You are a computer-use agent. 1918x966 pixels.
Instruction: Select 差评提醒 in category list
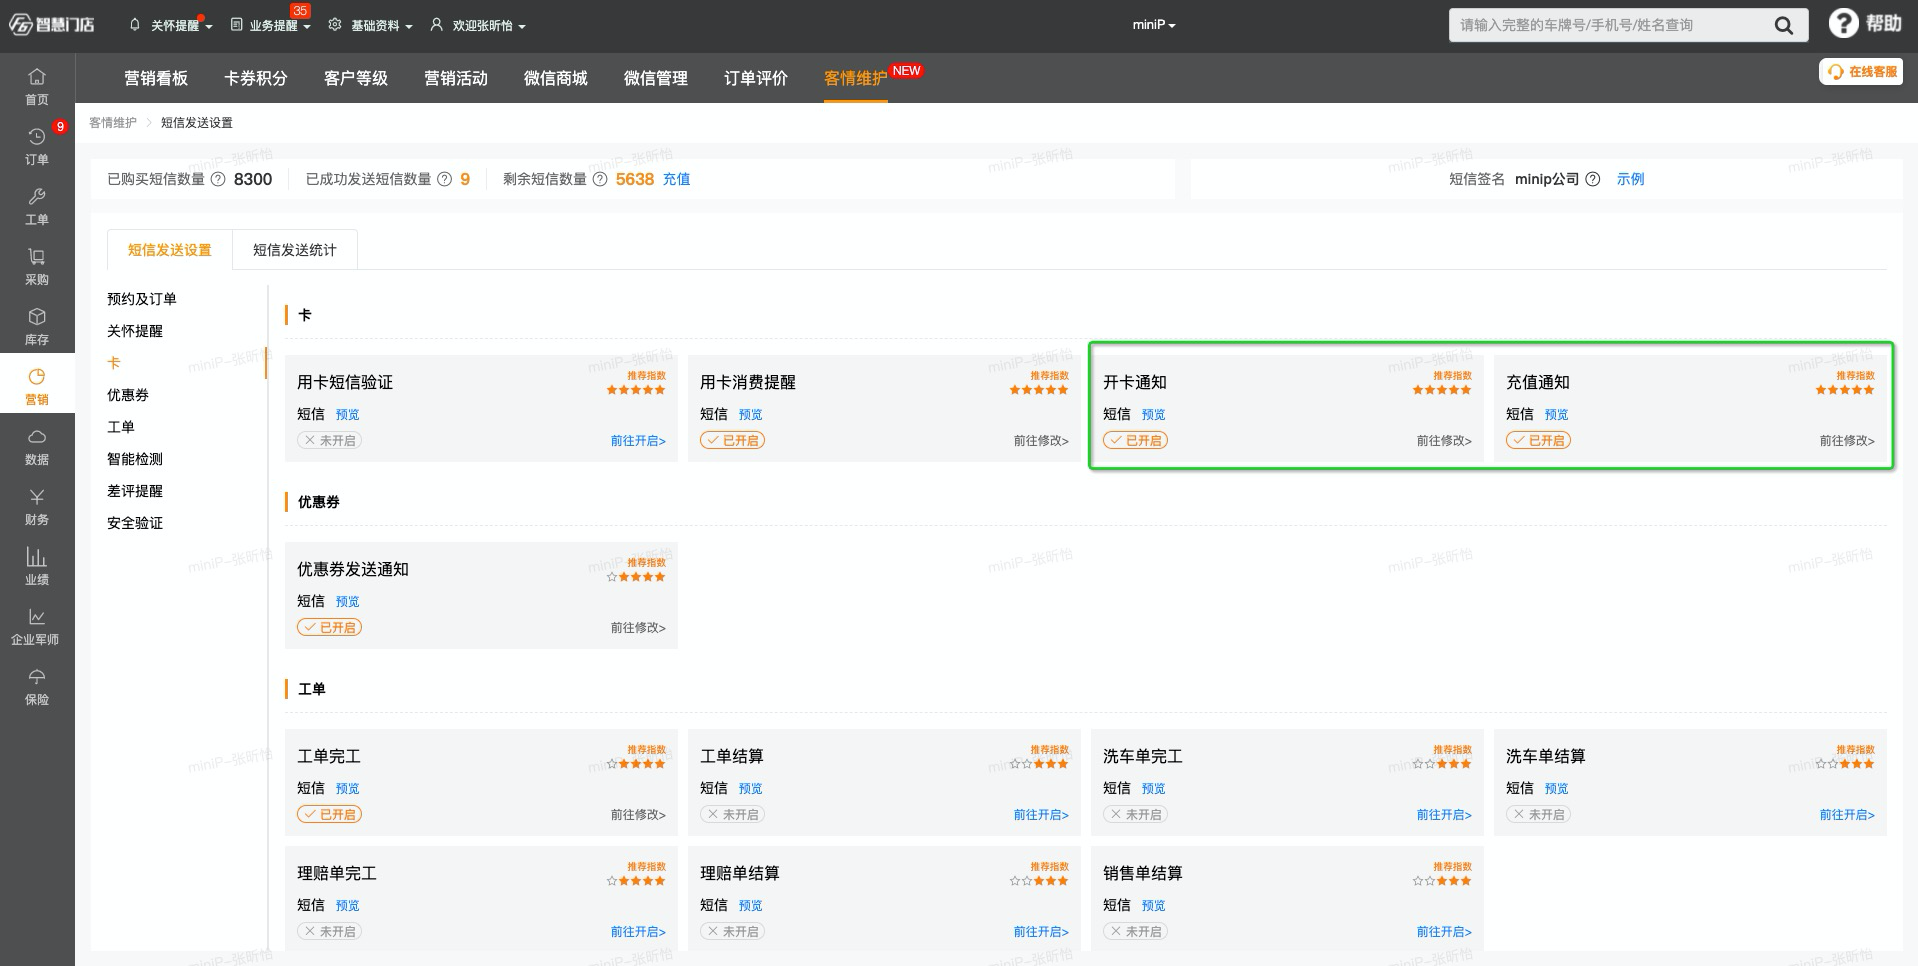point(135,491)
